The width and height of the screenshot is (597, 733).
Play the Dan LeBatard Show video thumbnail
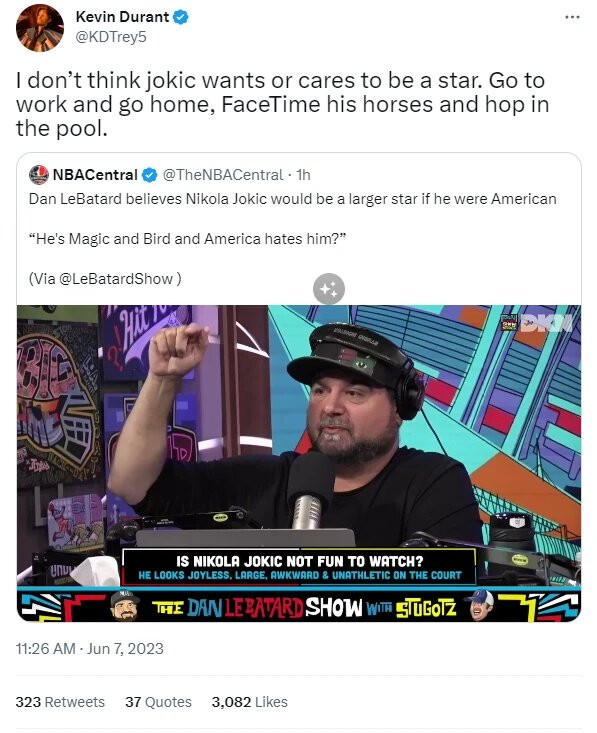pos(299,463)
